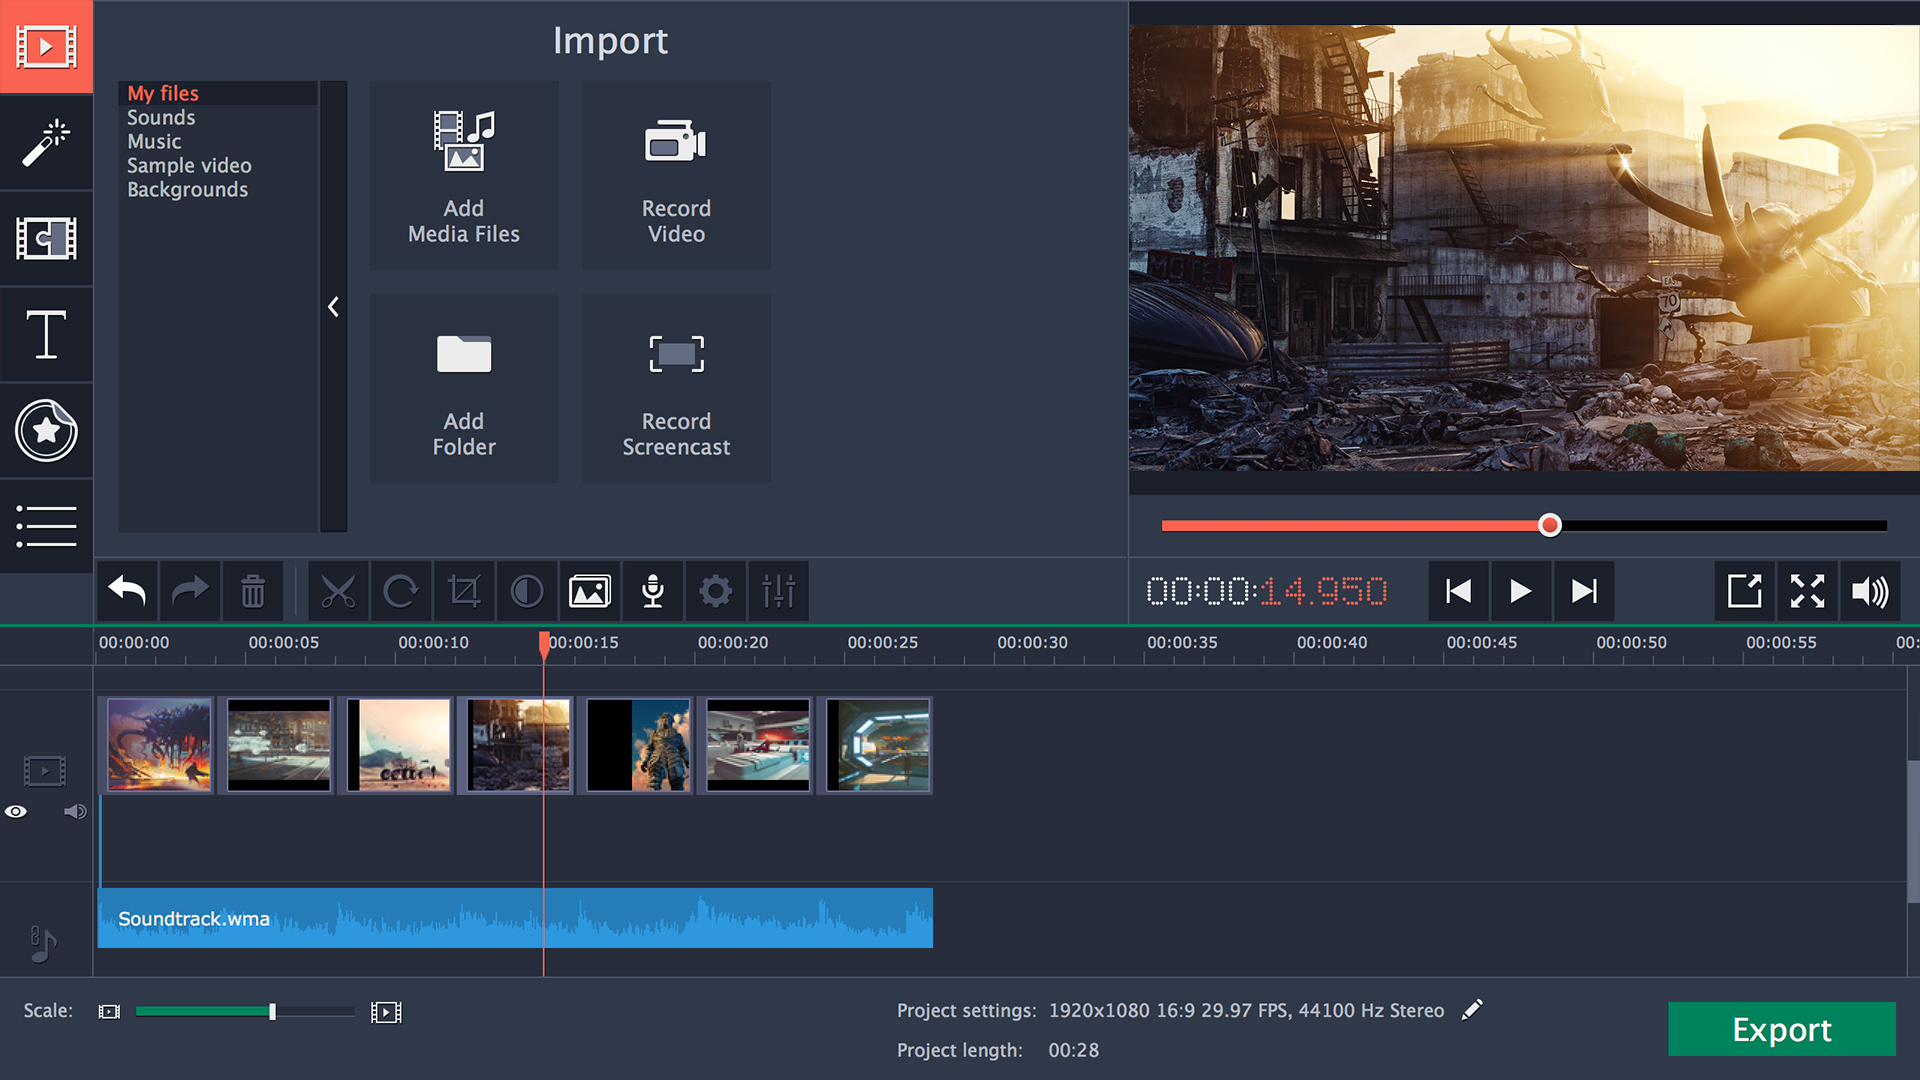This screenshot has height=1080, width=1920.
Task: Select the transitions/clips tool icon
Action: pos(45,239)
